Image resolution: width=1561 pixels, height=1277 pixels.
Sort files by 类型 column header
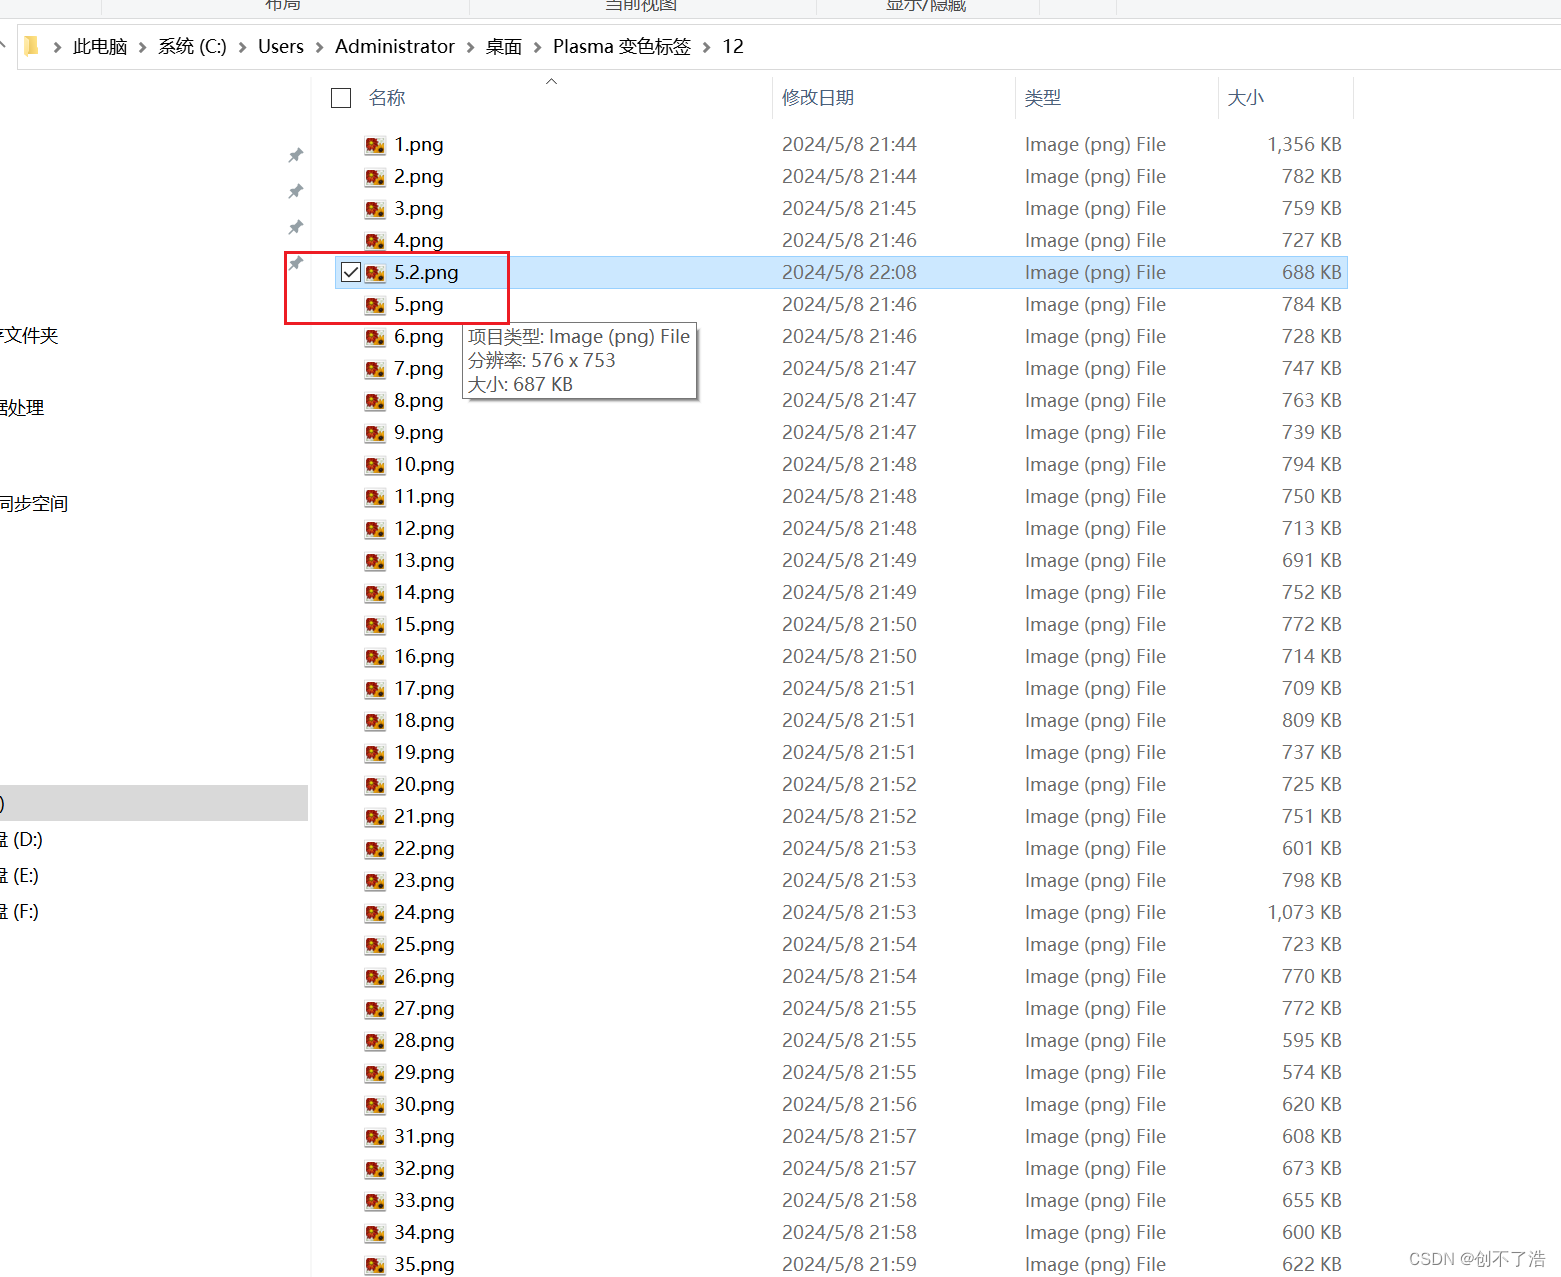1043,98
